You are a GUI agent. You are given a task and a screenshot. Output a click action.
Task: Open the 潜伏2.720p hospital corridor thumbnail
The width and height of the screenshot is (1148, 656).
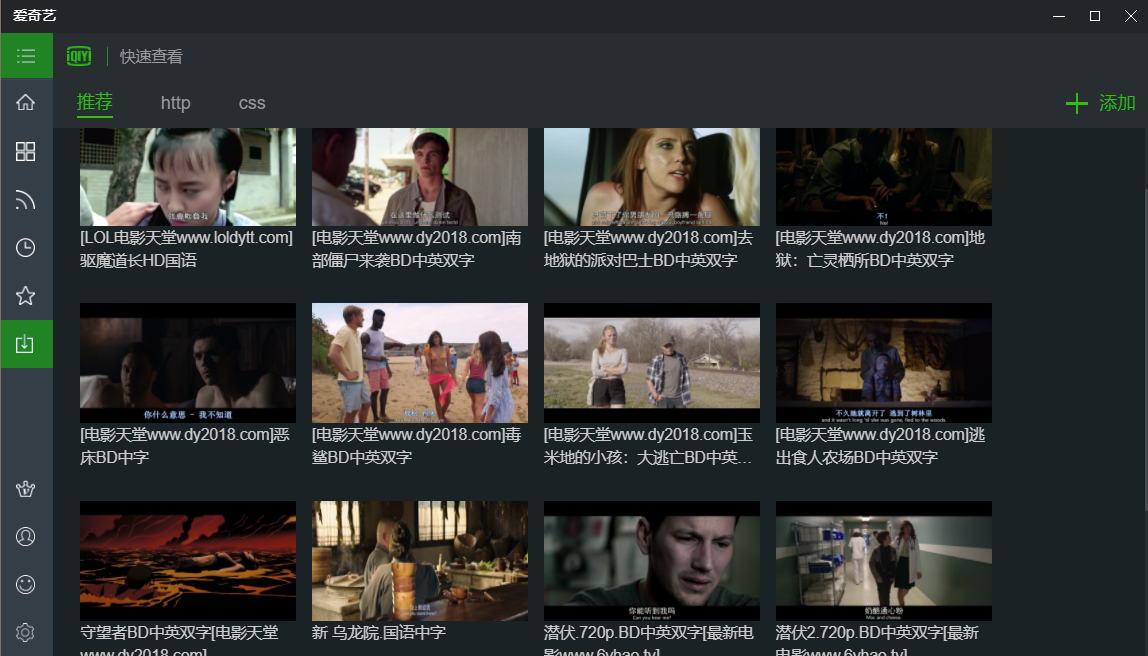[x=884, y=561]
